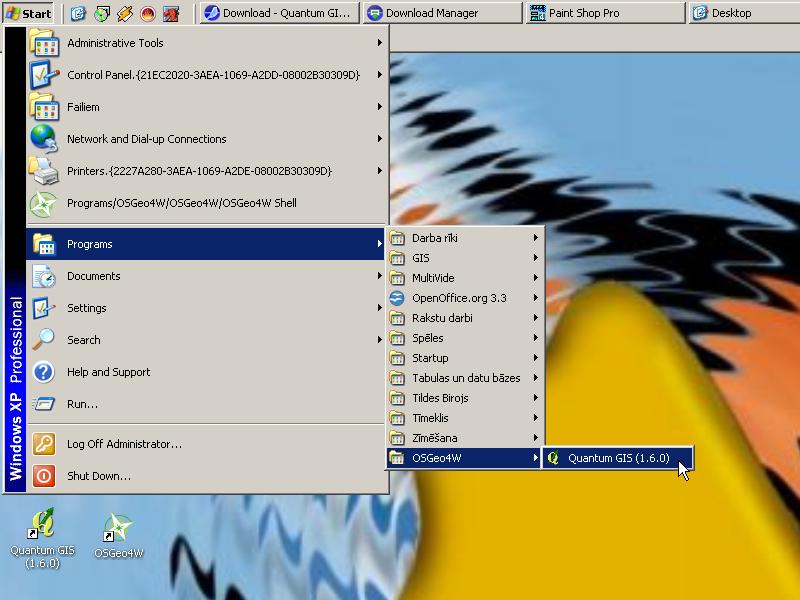Image resolution: width=800 pixels, height=600 pixels.
Task: Click the OpenOffice.org 3.3 icon
Action: (x=397, y=298)
